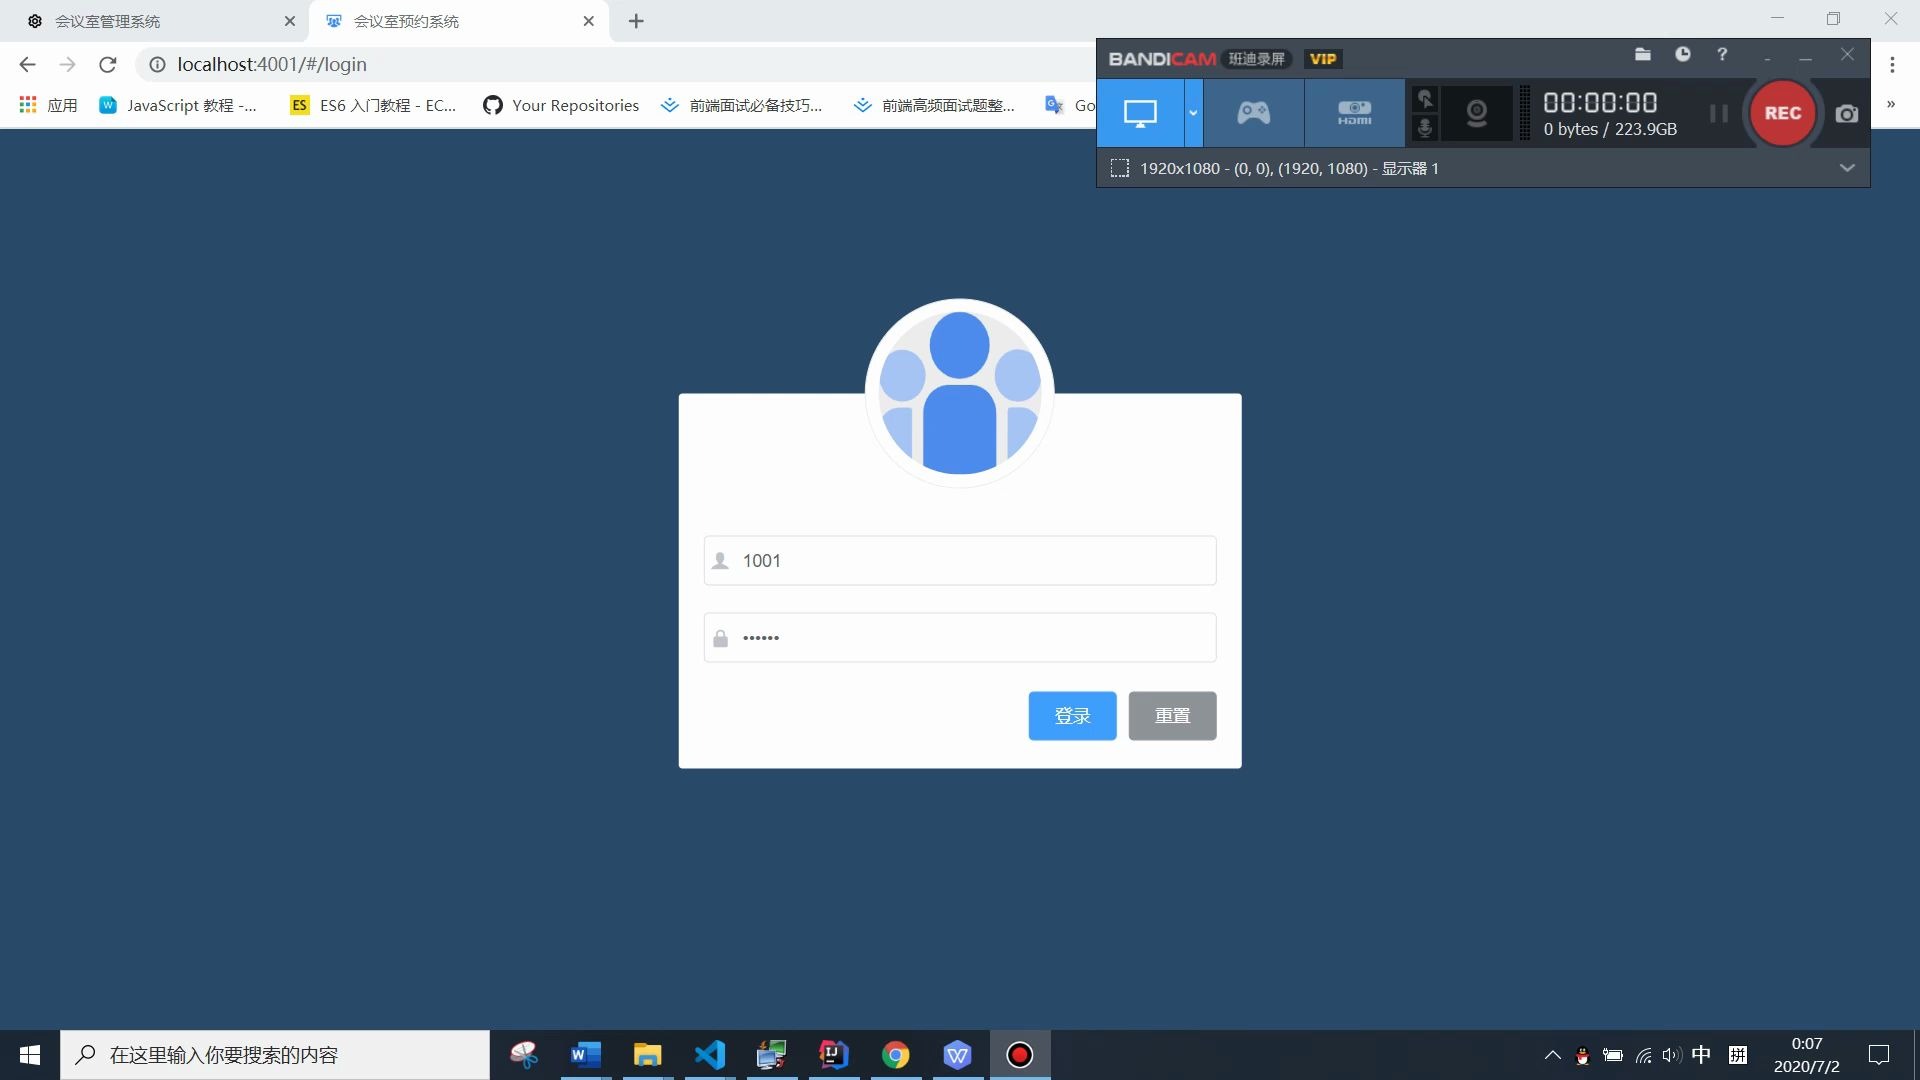Click the Bandicam screenshot camera icon
The image size is (1920, 1080).
point(1846,112)
